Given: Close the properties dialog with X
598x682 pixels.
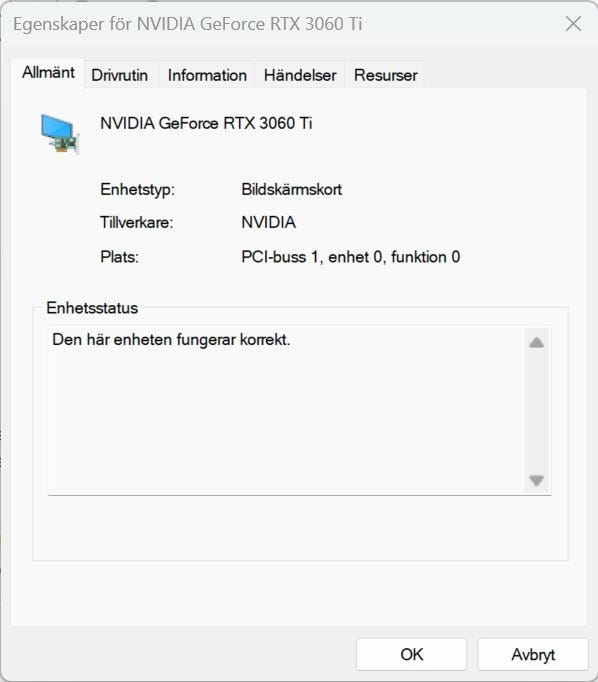Looking at the screenshot, I should [573, 24].
